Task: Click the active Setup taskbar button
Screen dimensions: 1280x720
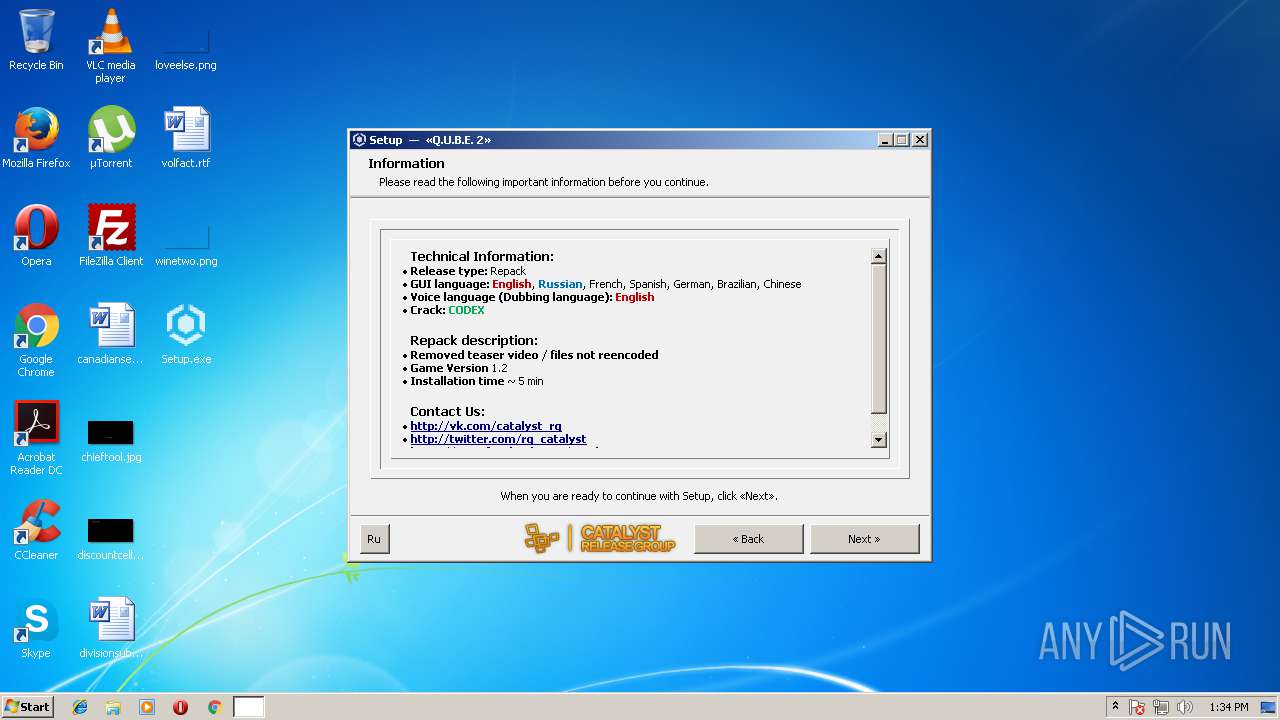Action: [249, 707]
